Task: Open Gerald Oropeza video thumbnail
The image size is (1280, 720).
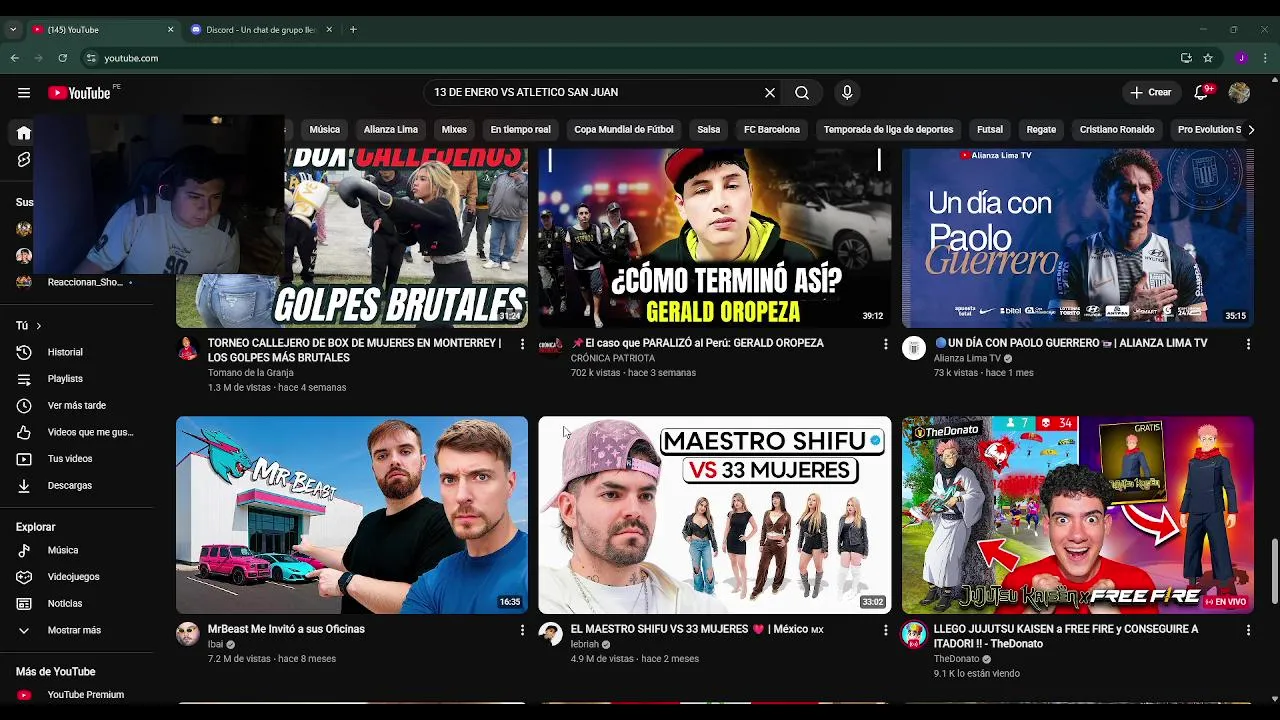Action: 715,238
